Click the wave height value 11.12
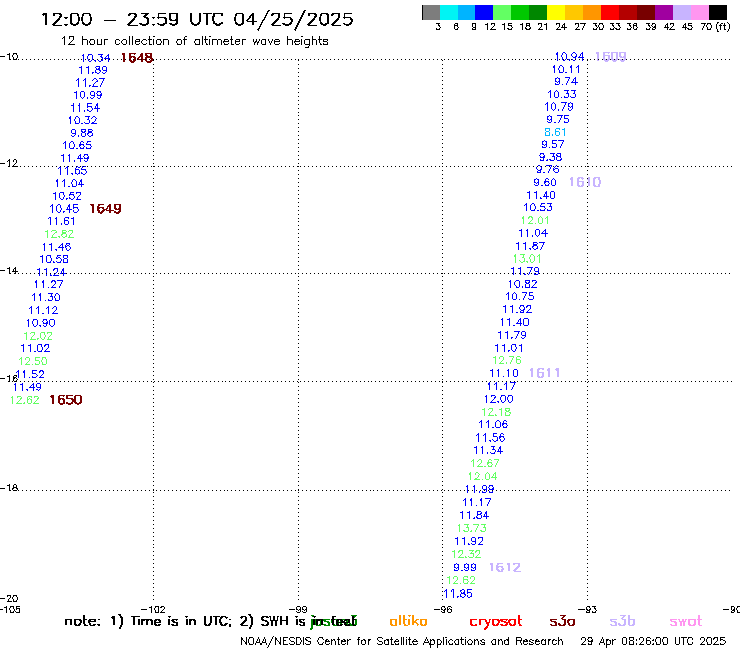Screen dimensions: 740x650 43,310
